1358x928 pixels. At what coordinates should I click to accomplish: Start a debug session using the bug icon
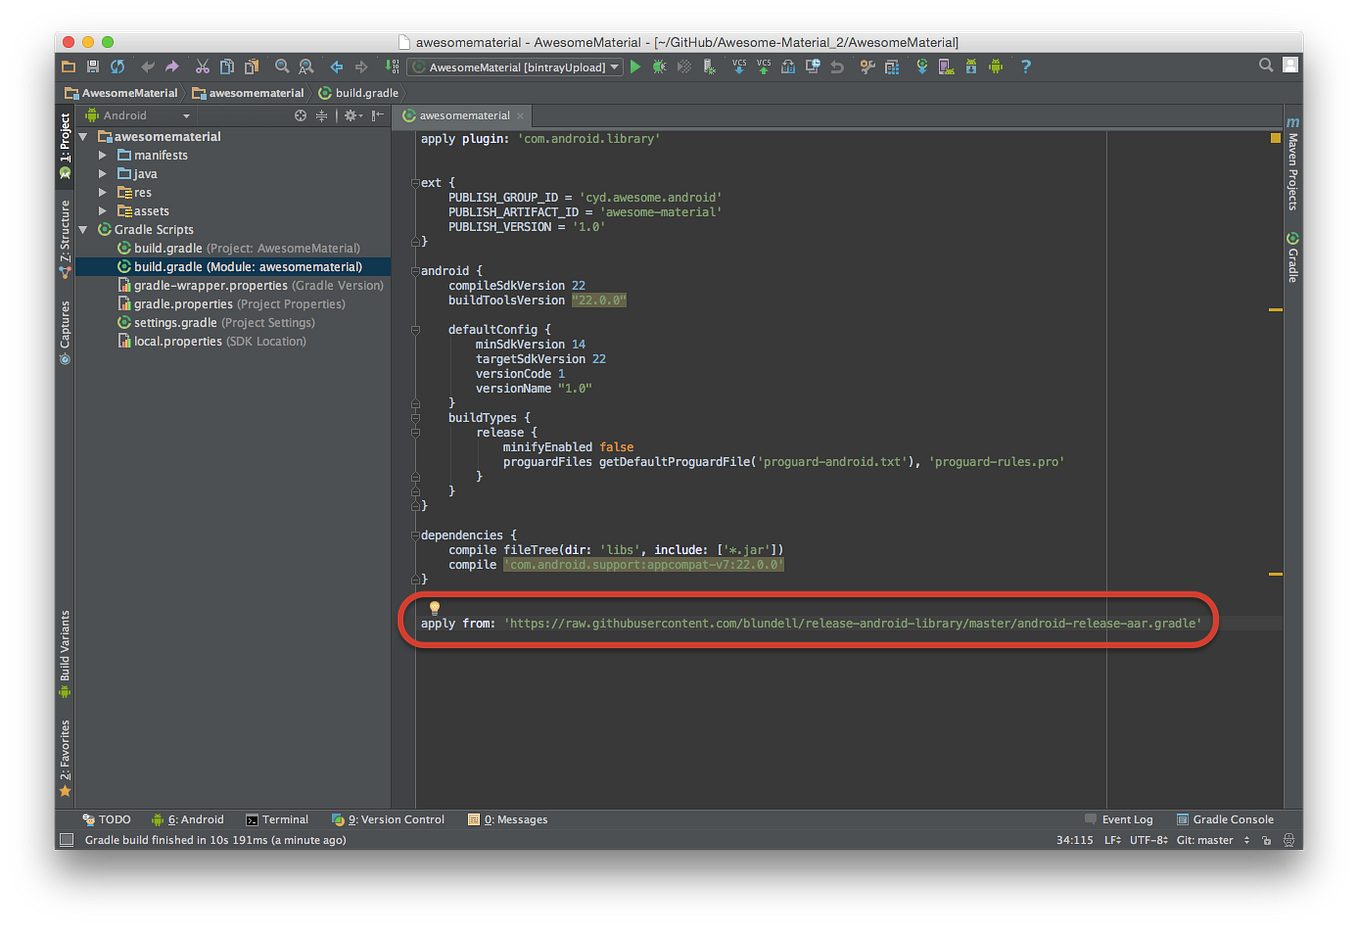[658, 66]
